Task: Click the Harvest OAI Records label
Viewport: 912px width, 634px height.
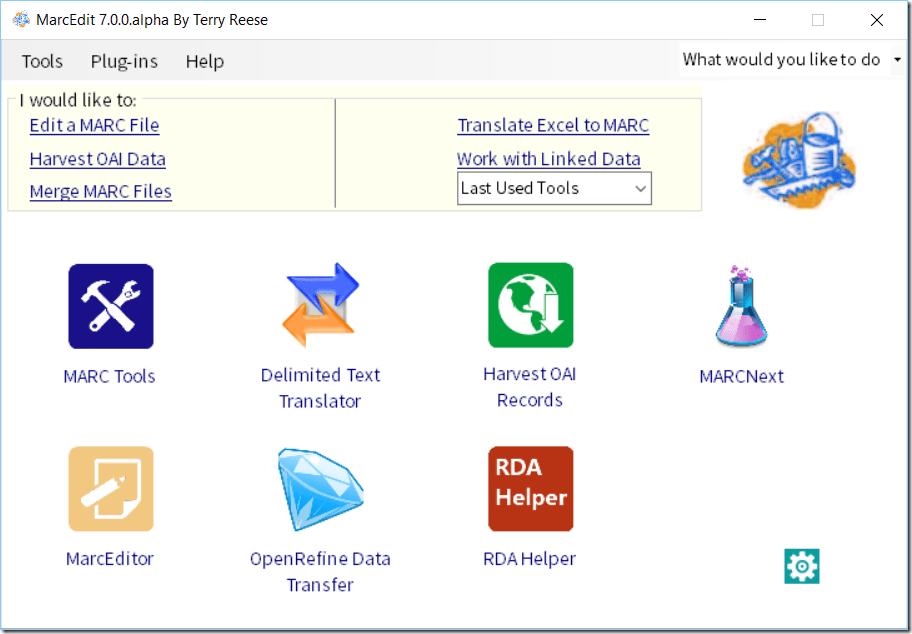Action: [x=530, y=387]
